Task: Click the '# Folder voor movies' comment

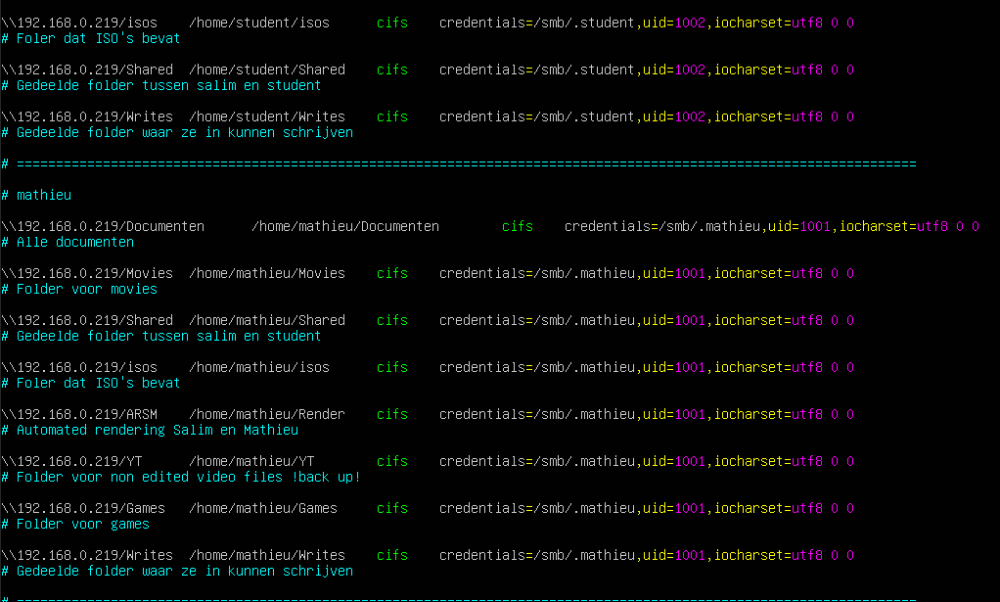Action: click(x=79, y=290)
